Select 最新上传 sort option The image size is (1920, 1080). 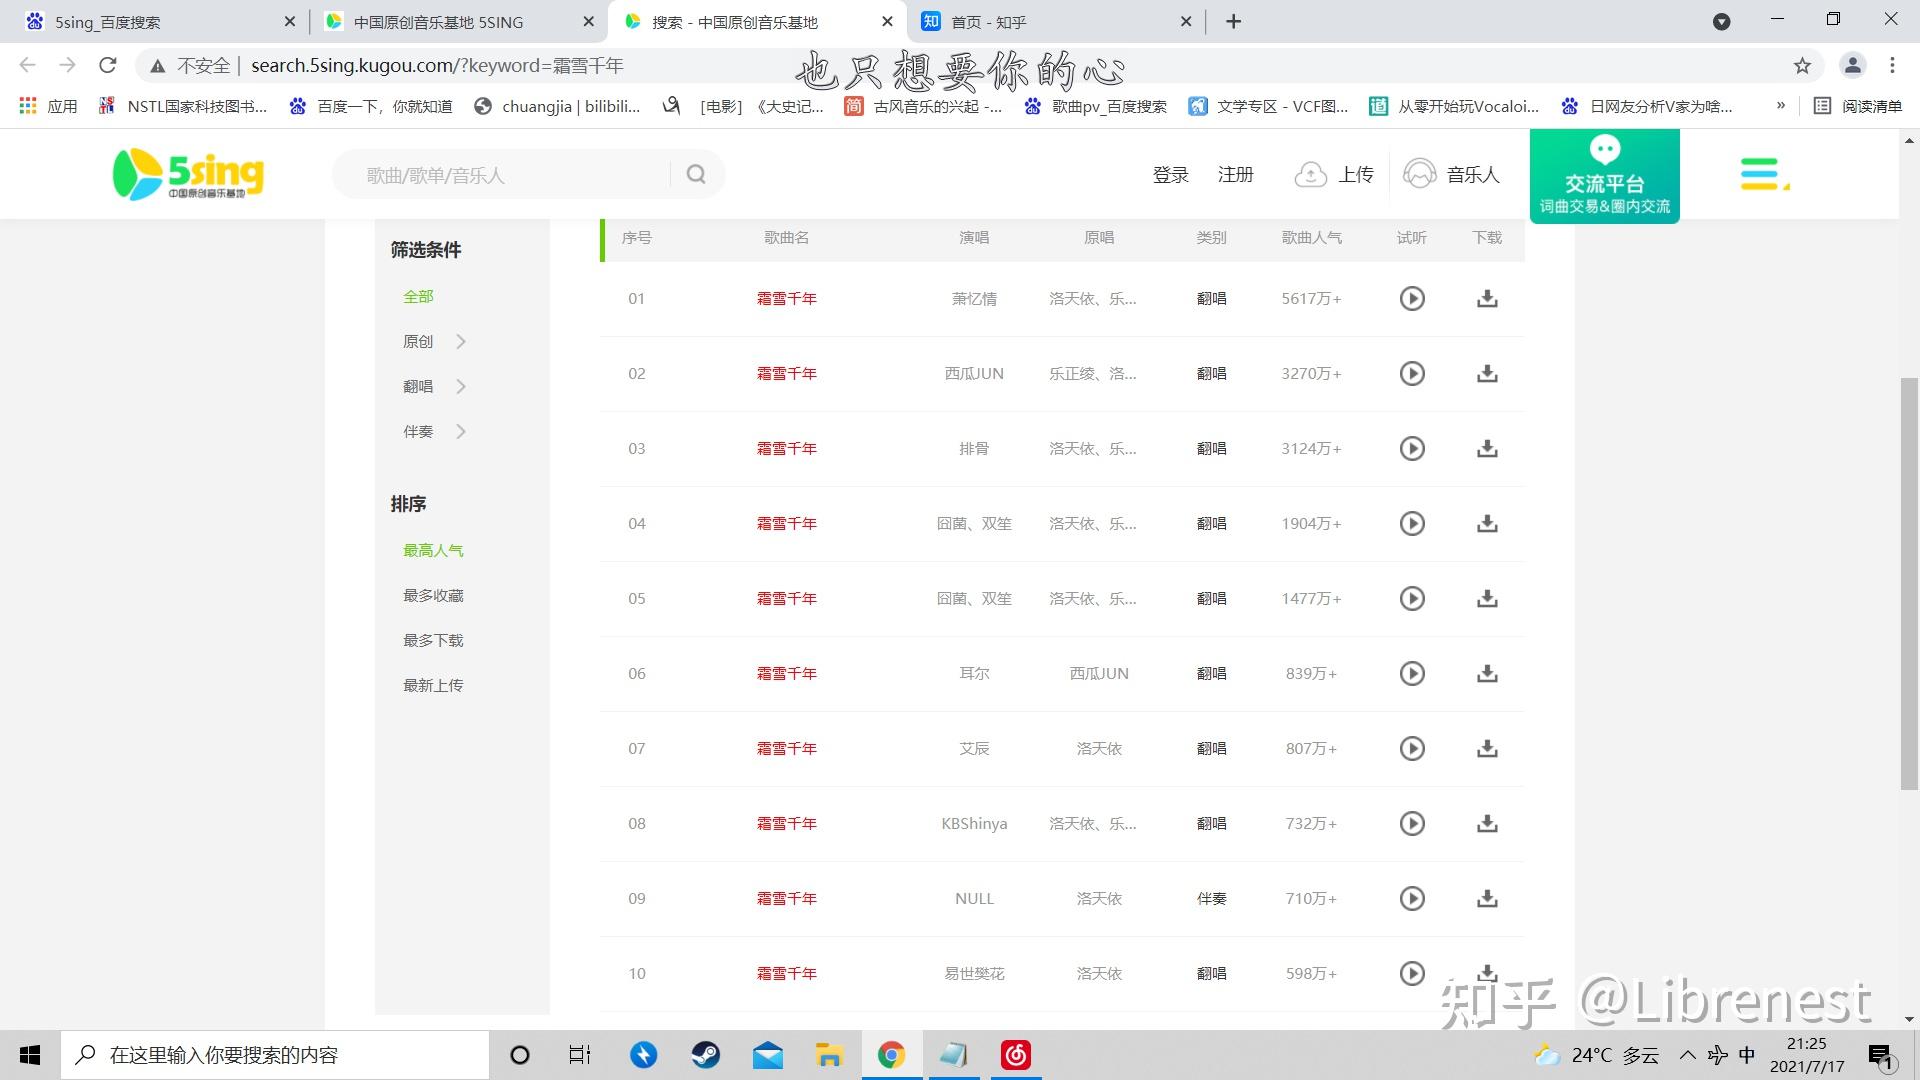pyautogui.click(x=433, y=685)
